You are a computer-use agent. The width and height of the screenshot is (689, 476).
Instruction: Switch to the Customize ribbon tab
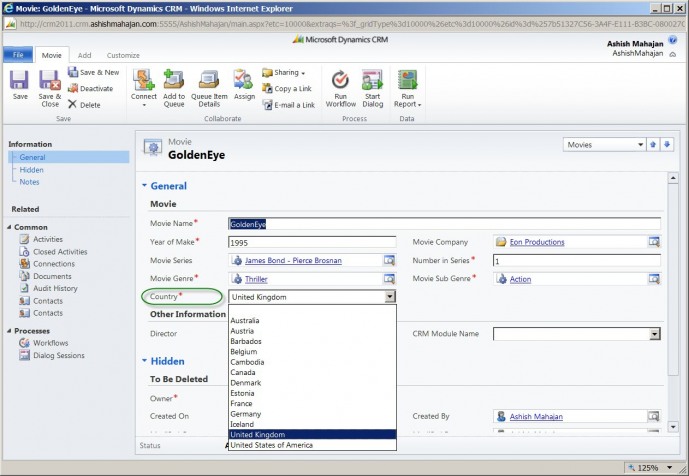tap(123, 55)
